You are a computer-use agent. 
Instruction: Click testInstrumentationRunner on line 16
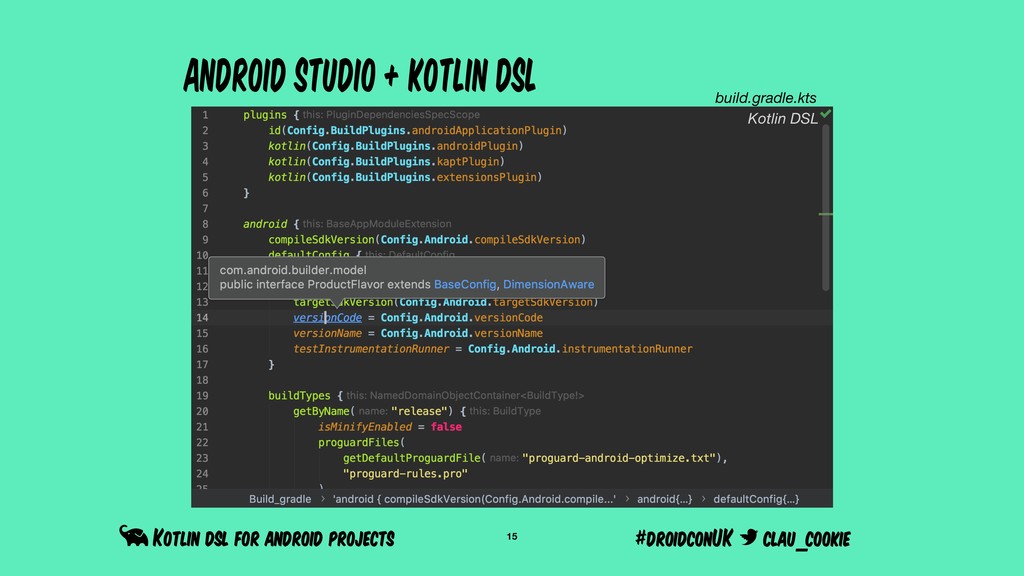click(371, 349)
